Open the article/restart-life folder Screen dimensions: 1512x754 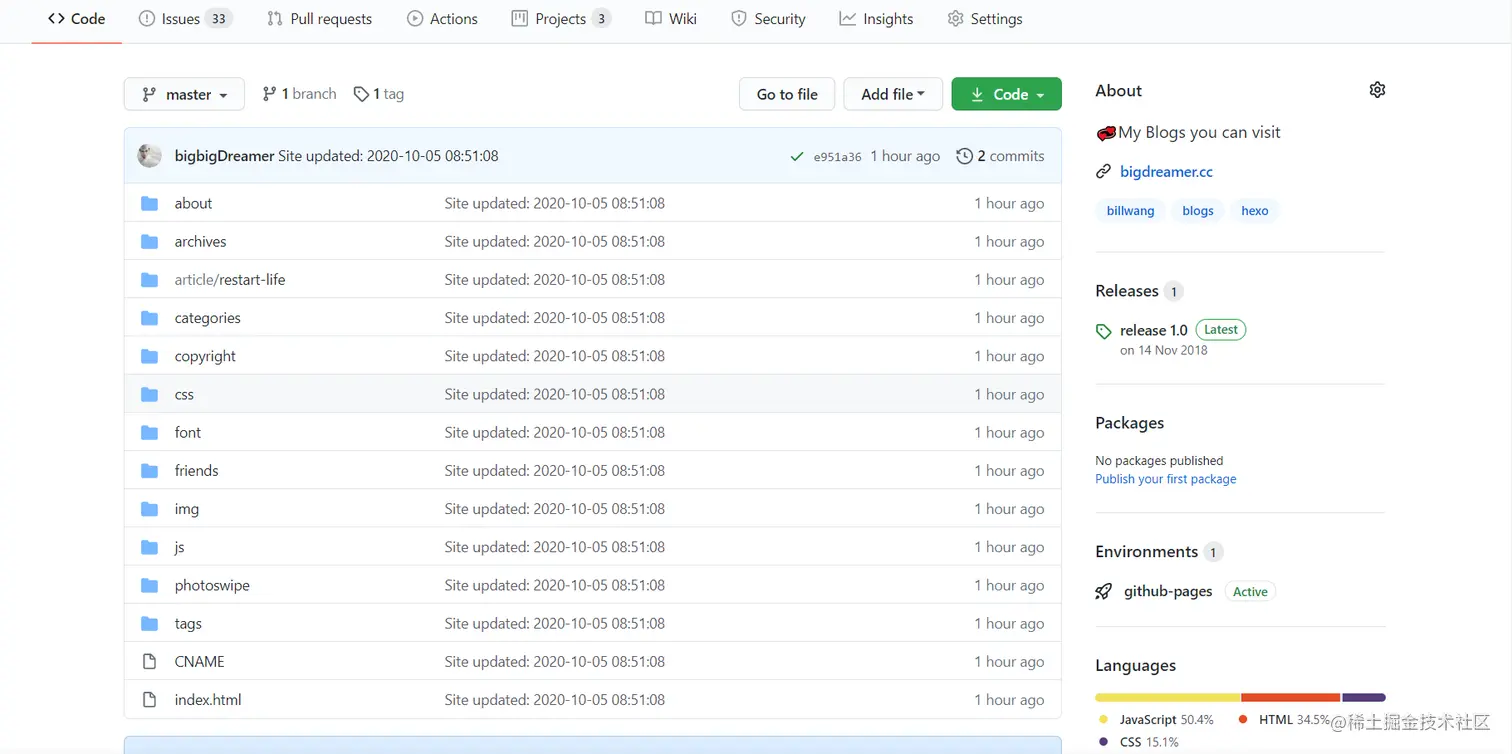tap(230, 280)
